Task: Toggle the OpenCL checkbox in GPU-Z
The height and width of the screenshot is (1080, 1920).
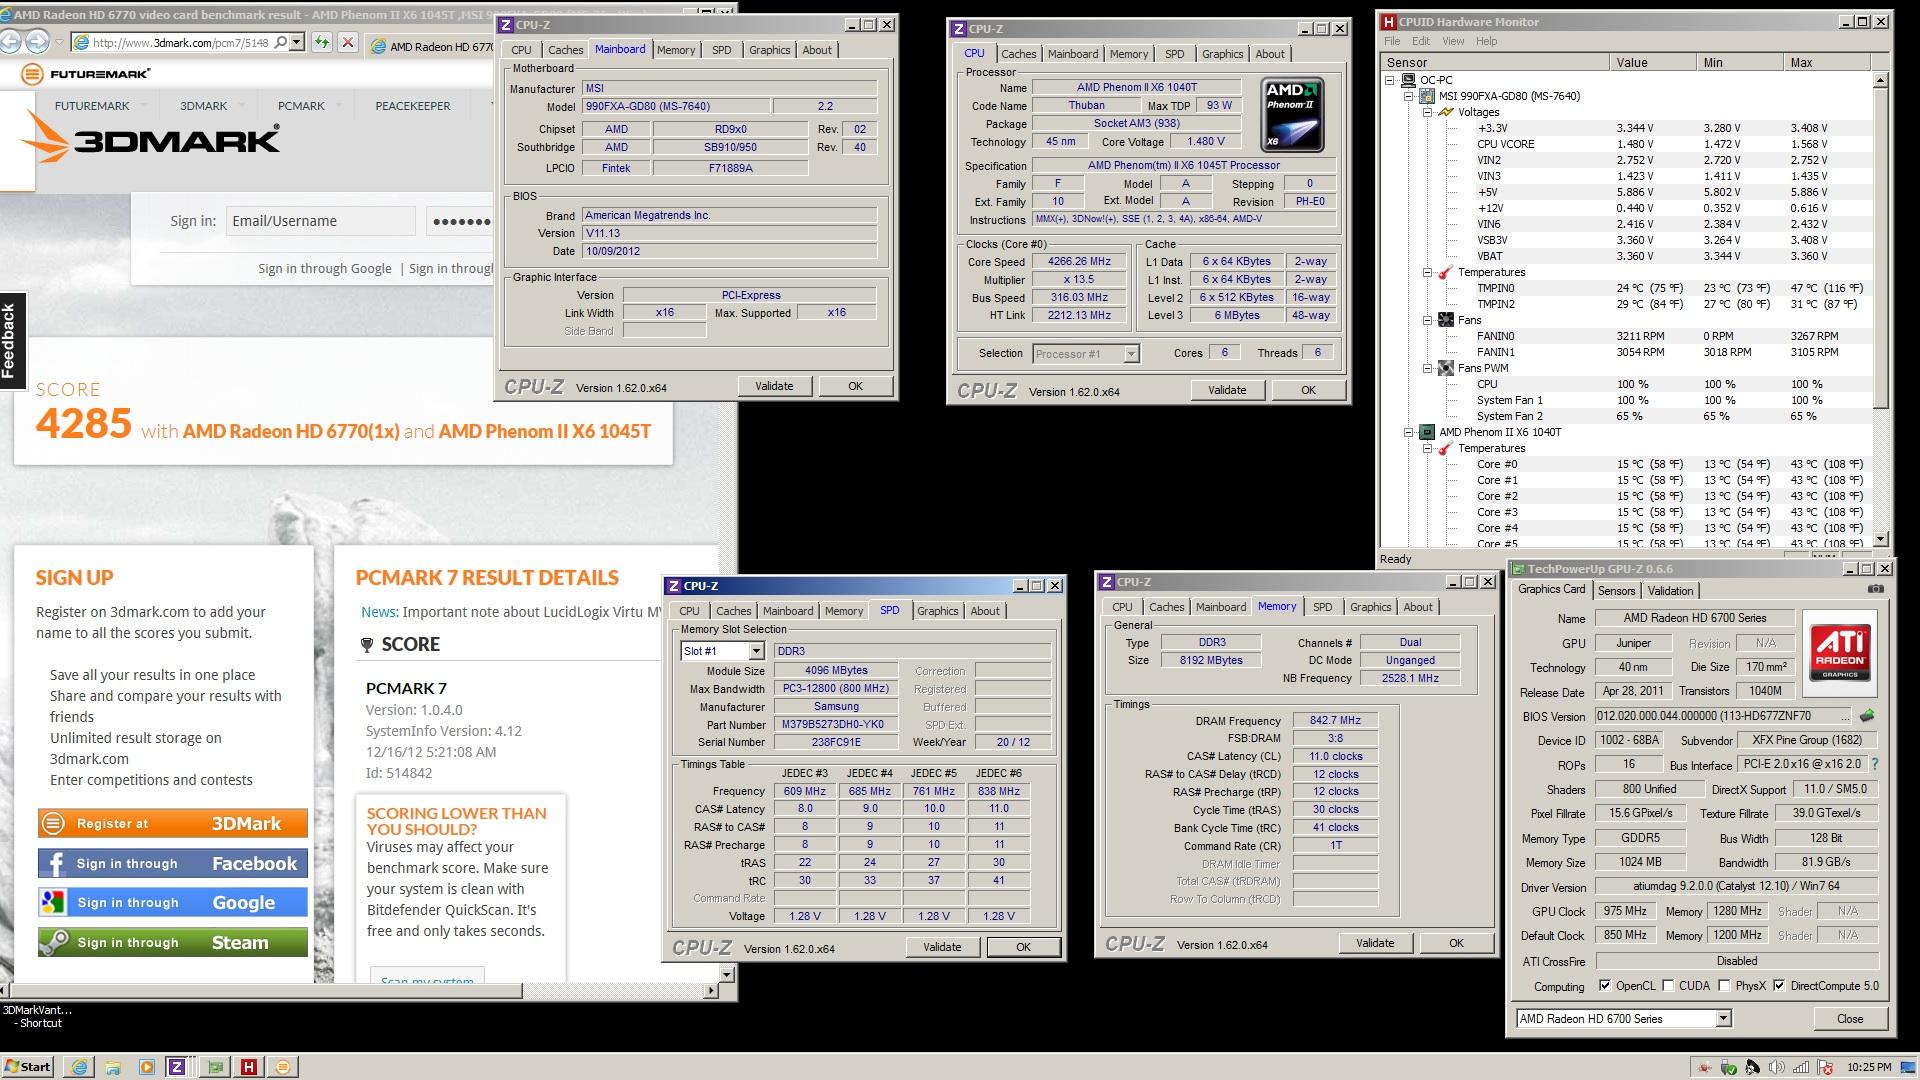Action: 1605,986
